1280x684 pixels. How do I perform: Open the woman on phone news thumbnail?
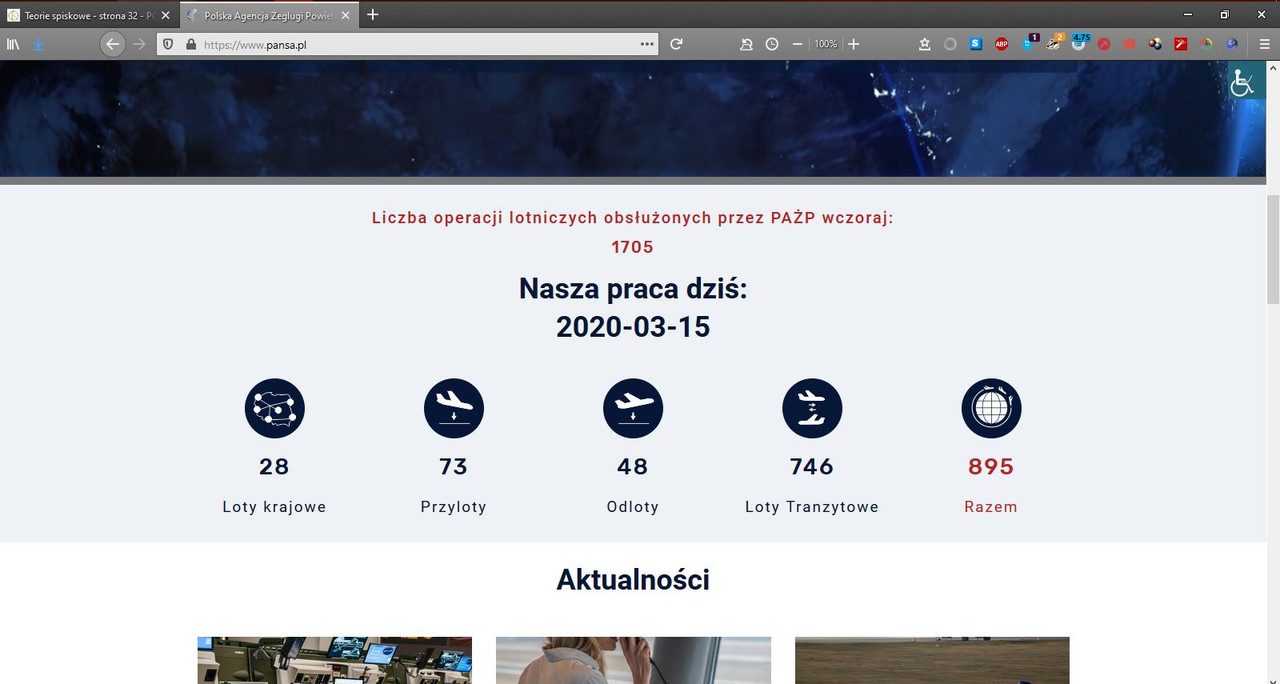tap(633, 660)
